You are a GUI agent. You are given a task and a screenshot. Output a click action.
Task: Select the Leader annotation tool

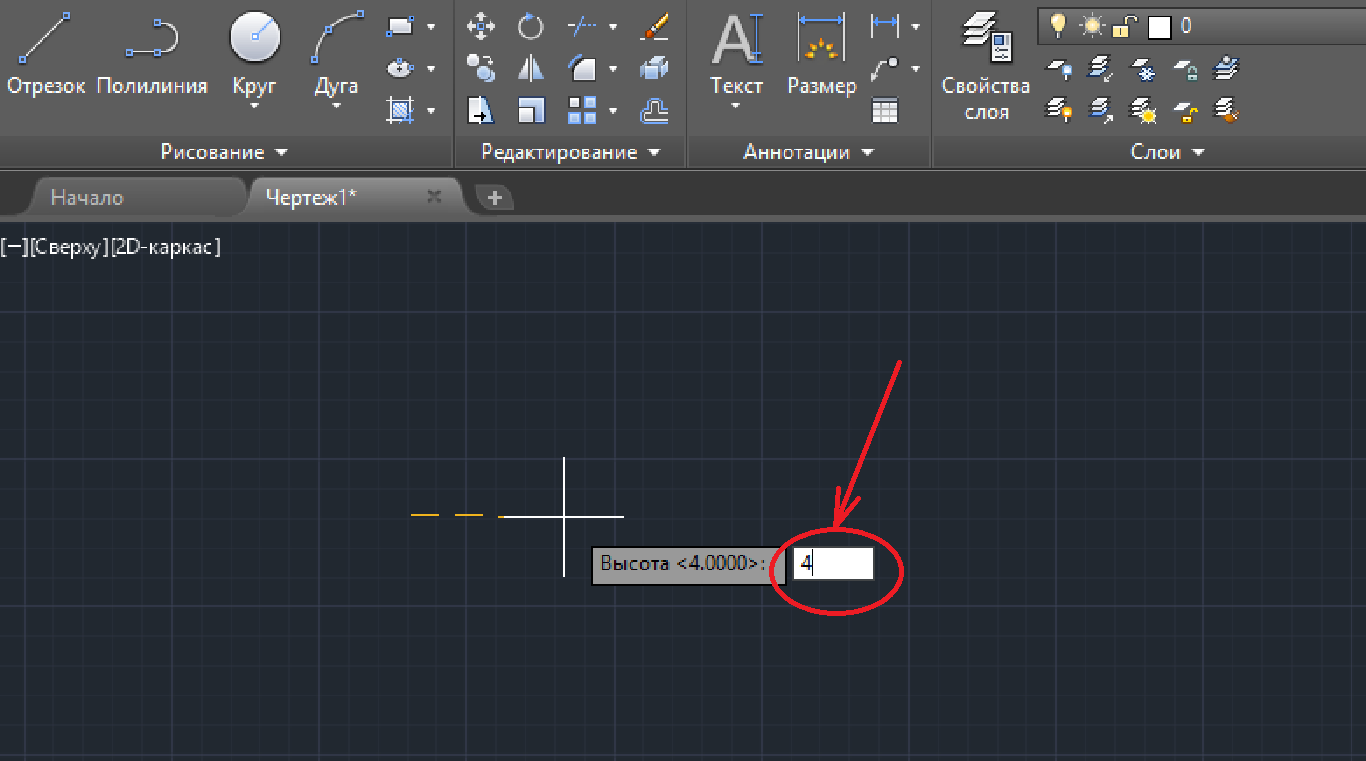point(885,68)
